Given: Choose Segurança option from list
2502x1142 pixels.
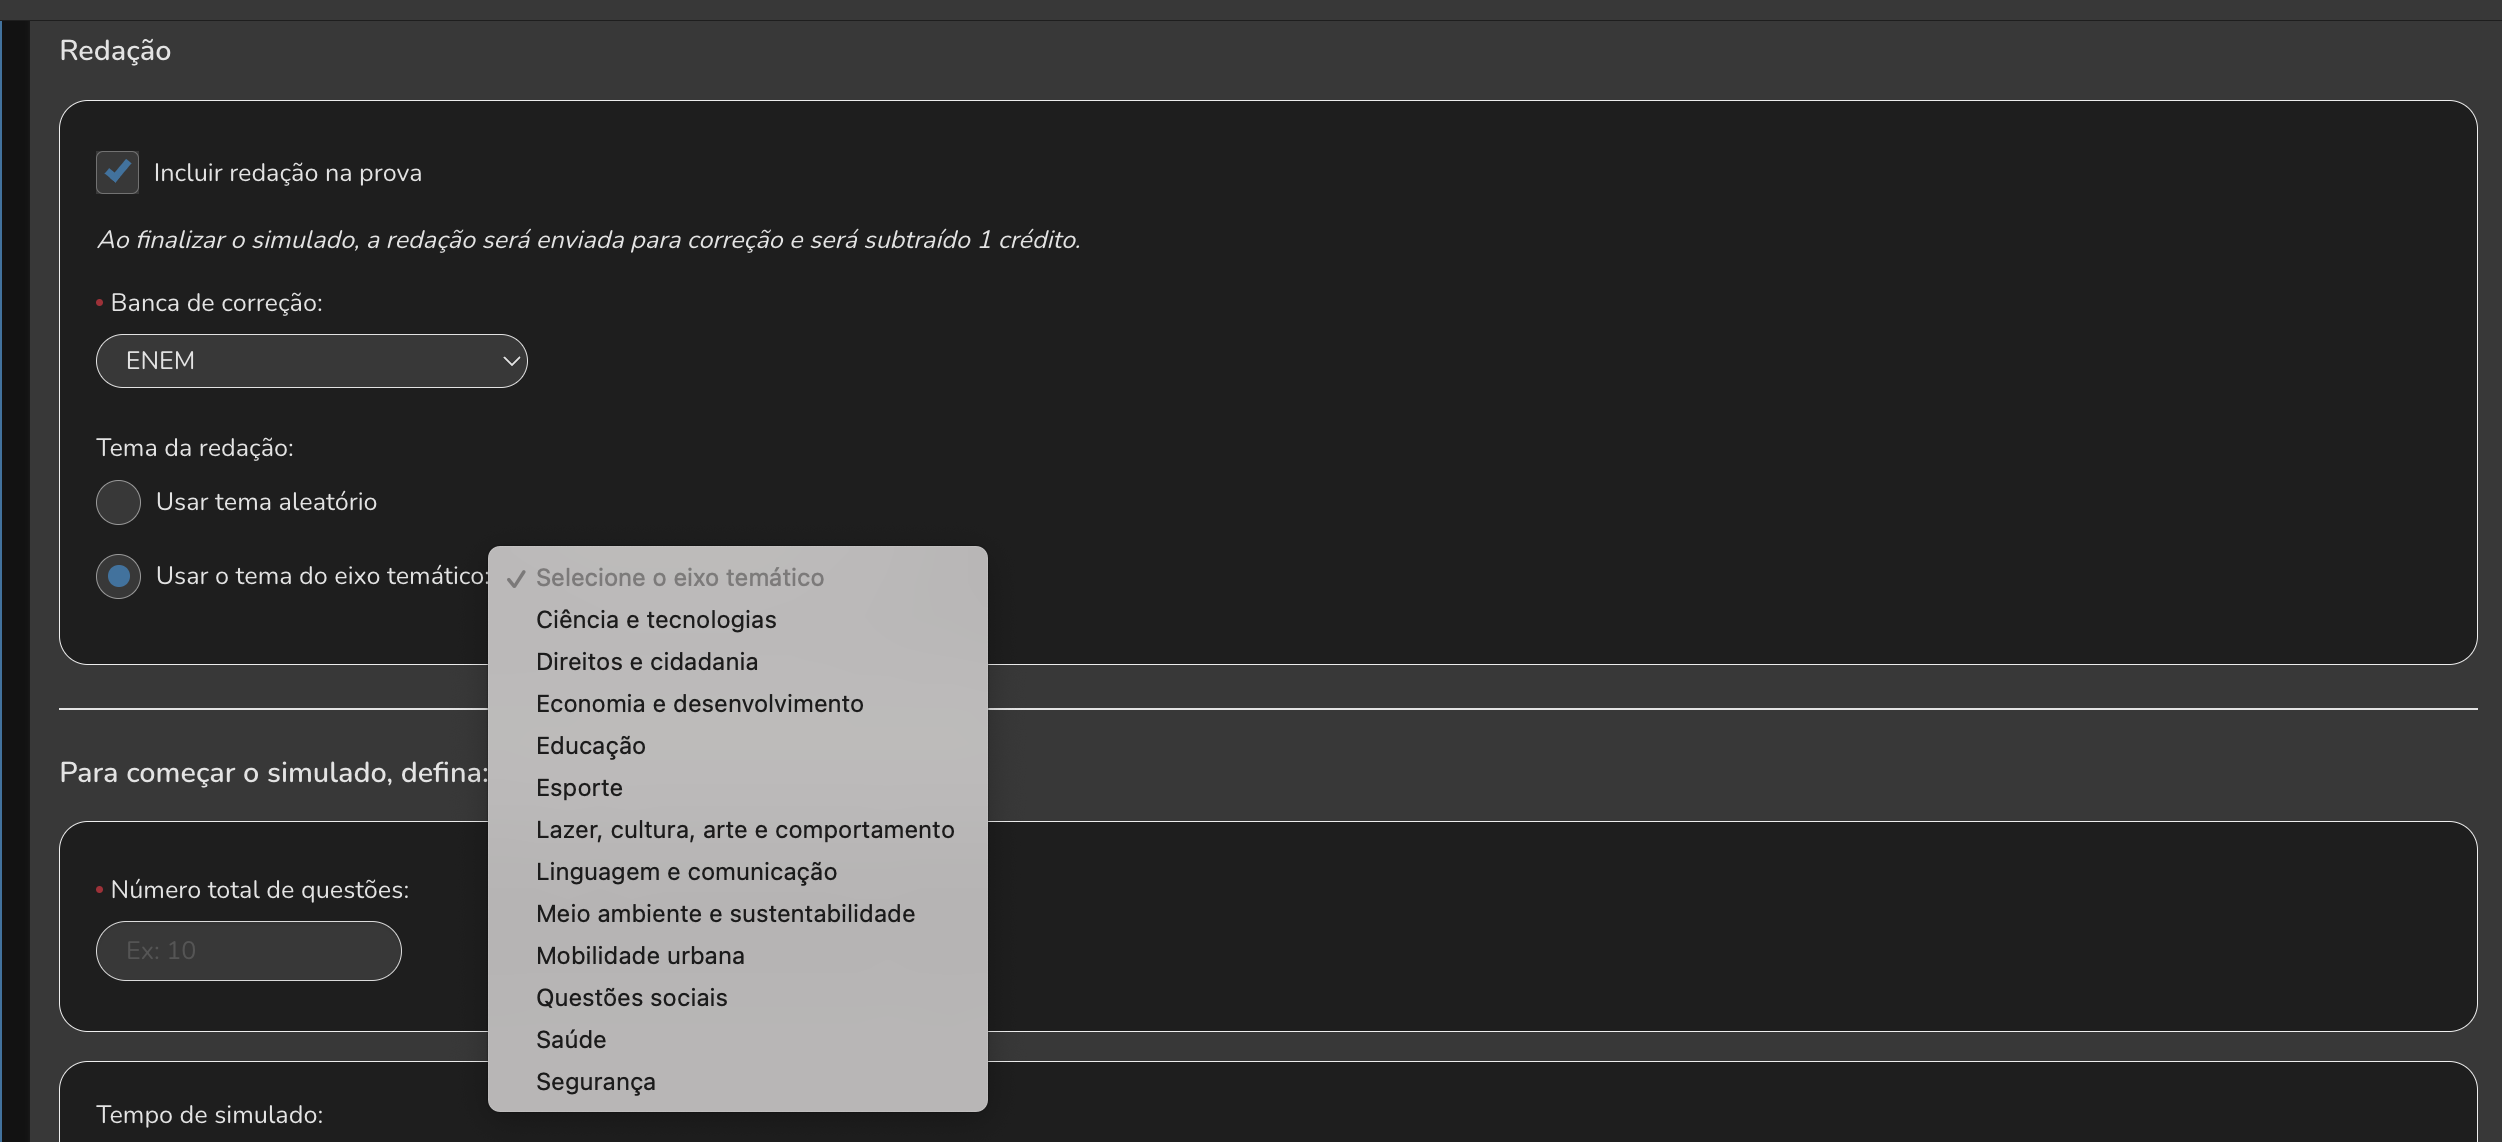Looking at the screenshot, I should (737, 1082).
